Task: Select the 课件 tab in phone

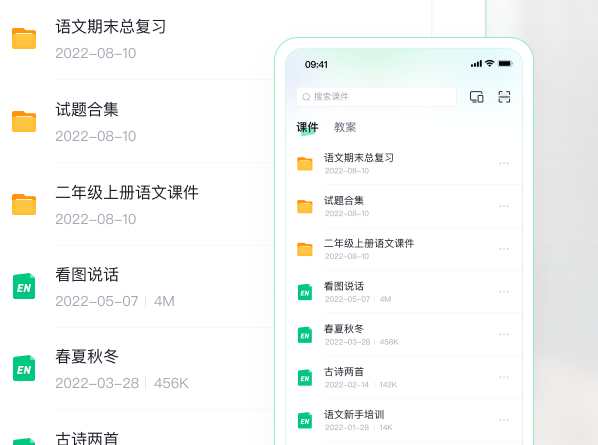Action: pos(307,127)
